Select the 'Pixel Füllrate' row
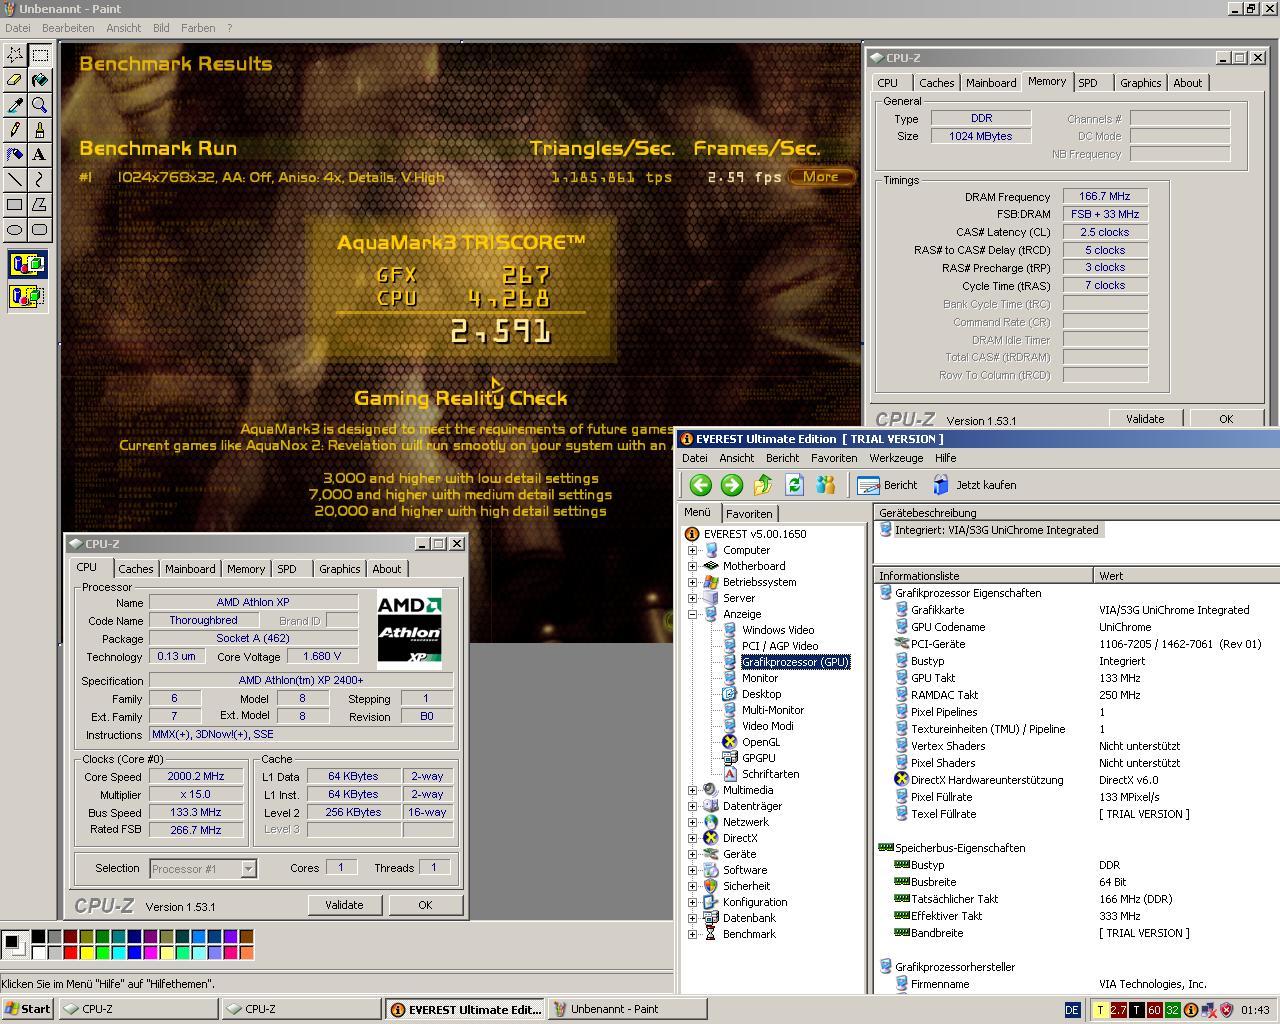The height and width of the screenshot is (1024, 1280). click(x=1077, y=797)
